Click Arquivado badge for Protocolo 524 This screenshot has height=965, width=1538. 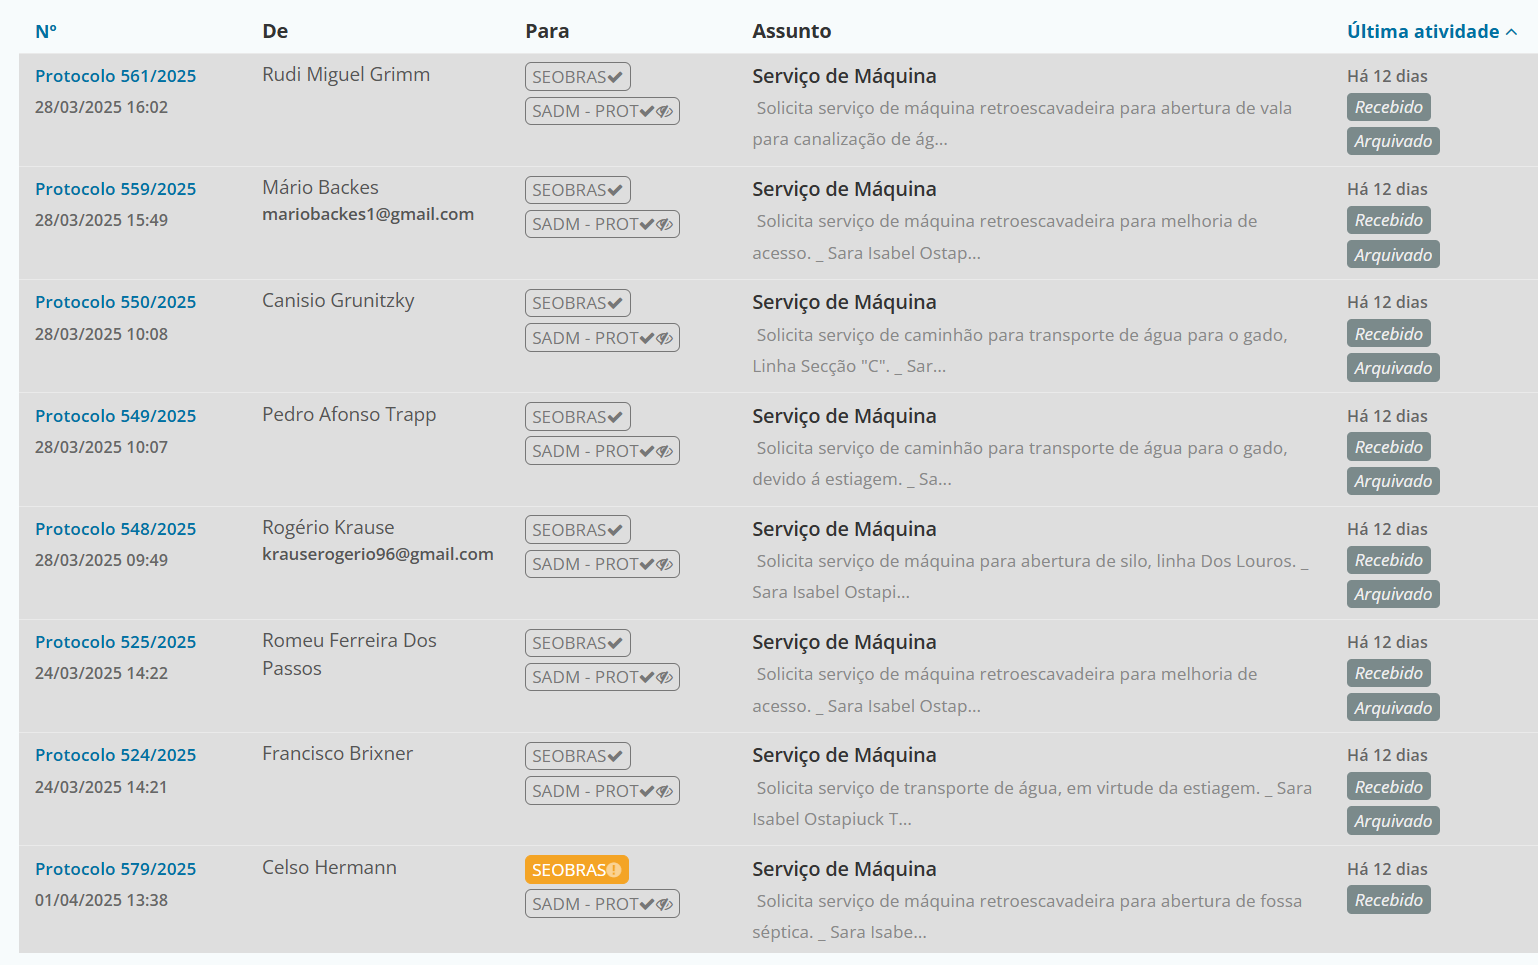point(1393,821)
